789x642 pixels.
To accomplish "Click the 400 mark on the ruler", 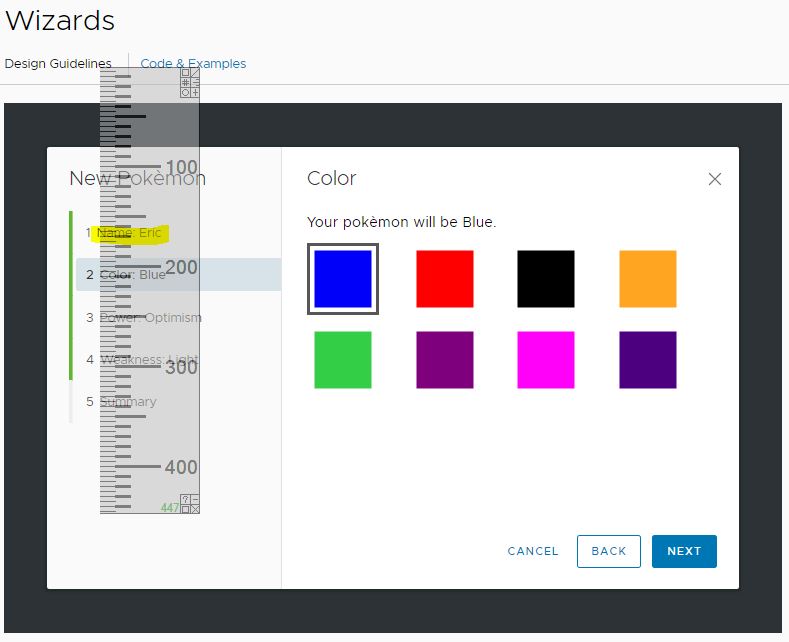I will (181, 467).
